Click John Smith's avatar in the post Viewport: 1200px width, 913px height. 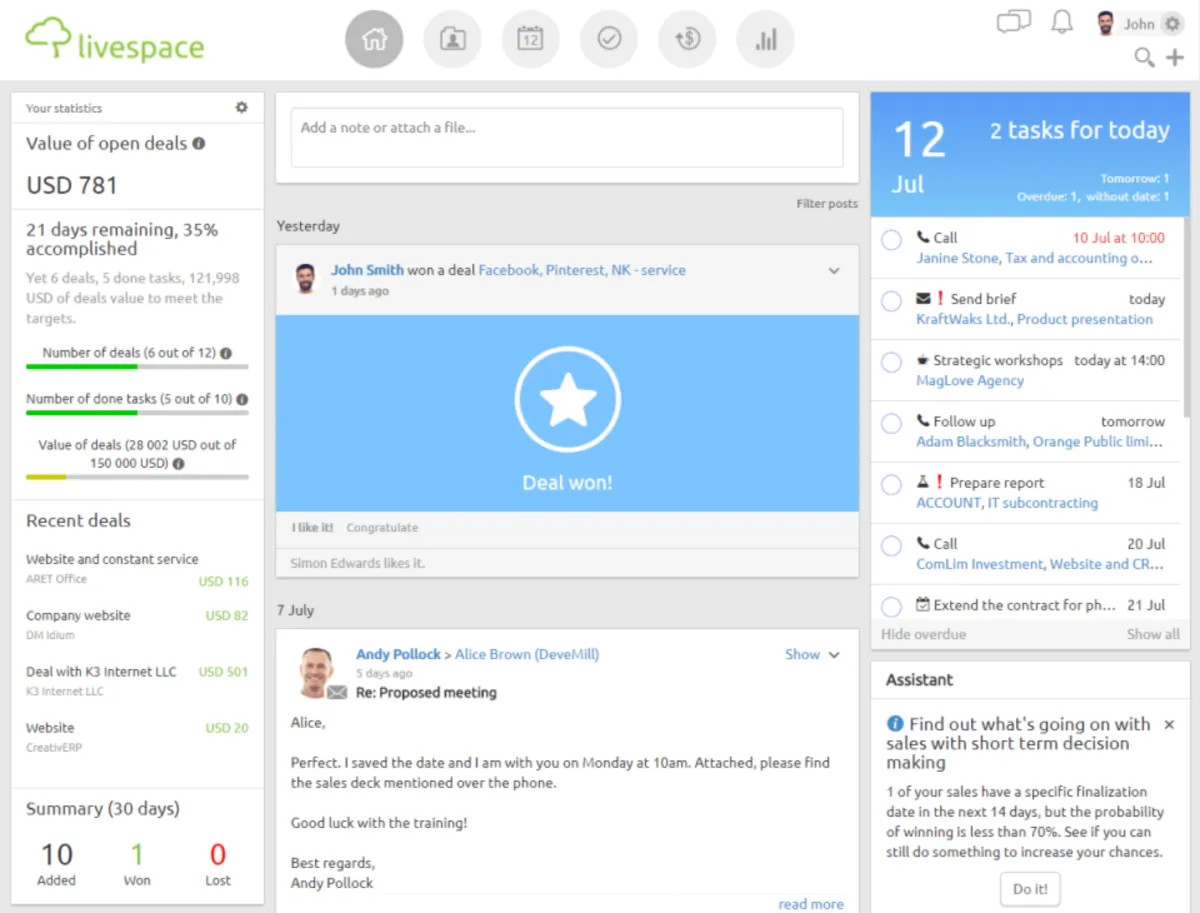tap(306, 278)
